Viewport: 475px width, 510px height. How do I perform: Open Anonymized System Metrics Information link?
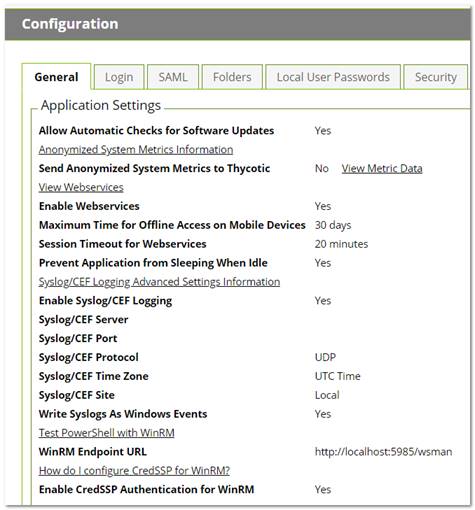click(136, 150)
